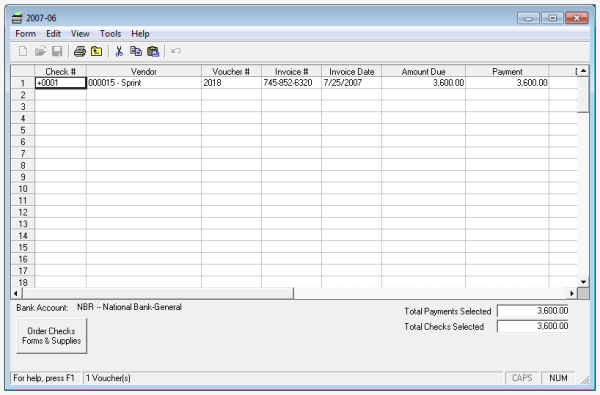Click the Voucher # column header
Viewport: 600px width, 395px height.
pos(231,71)
